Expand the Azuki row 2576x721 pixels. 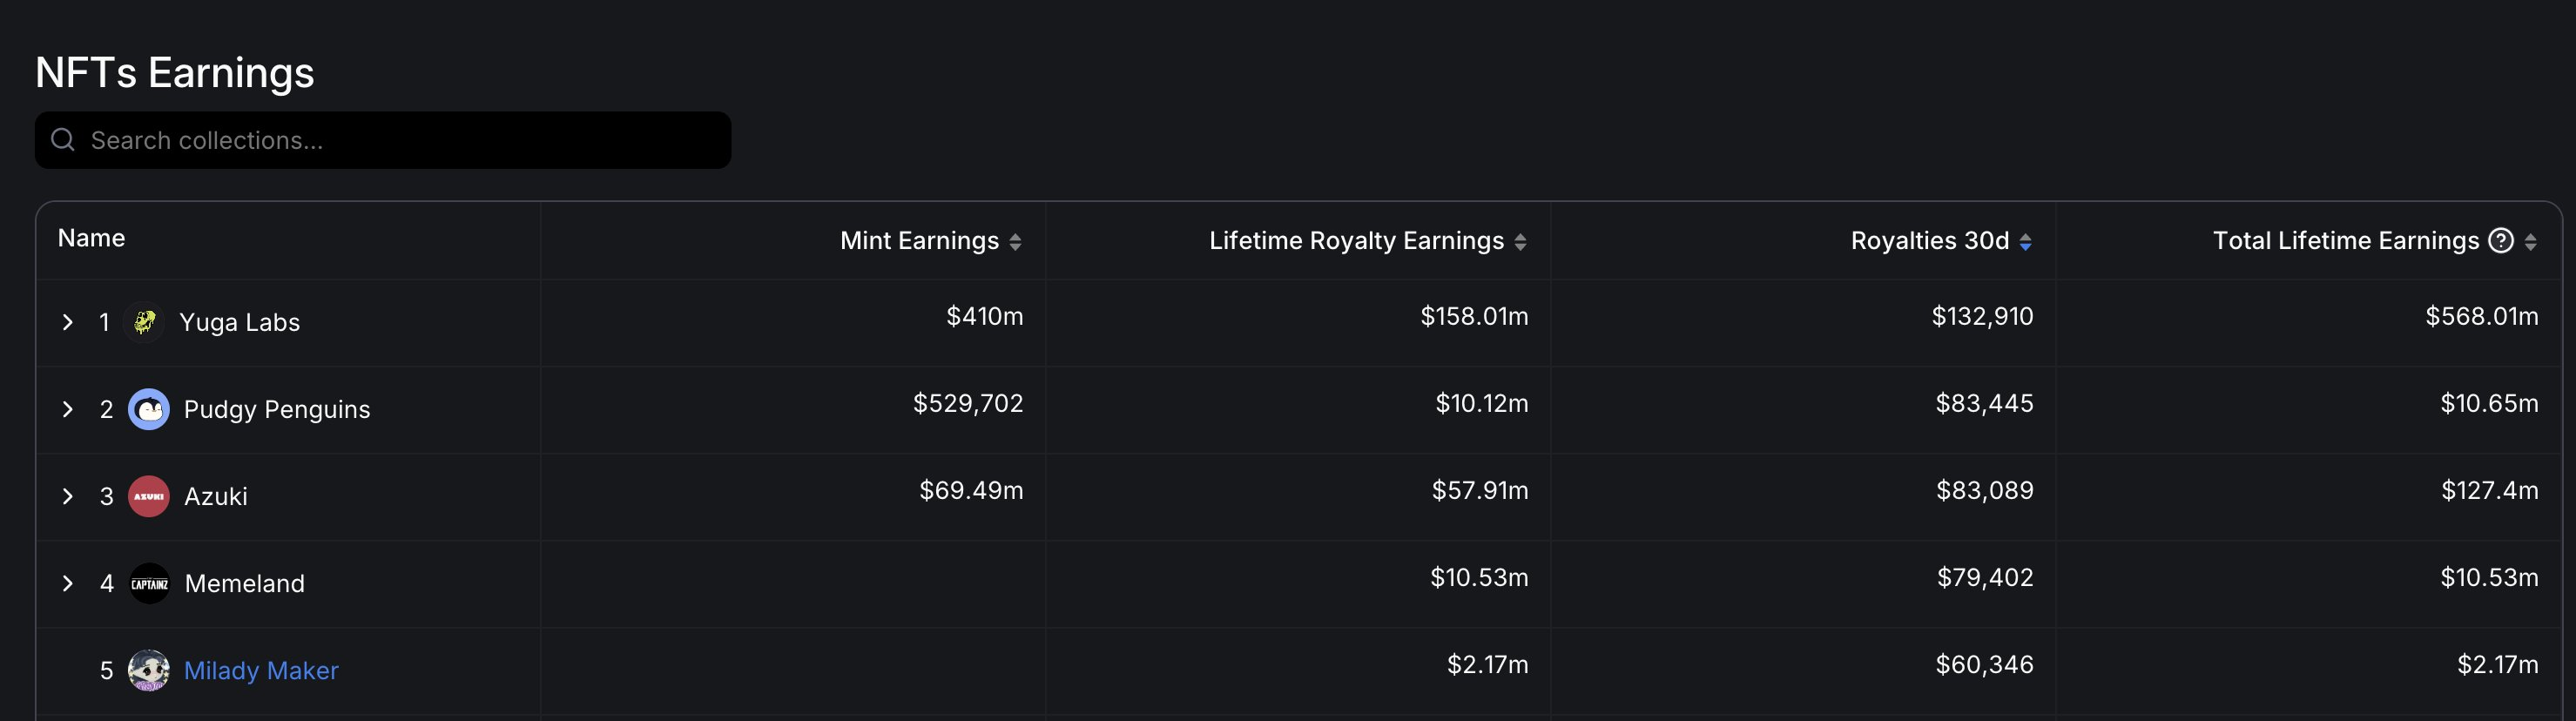[67, 496]
